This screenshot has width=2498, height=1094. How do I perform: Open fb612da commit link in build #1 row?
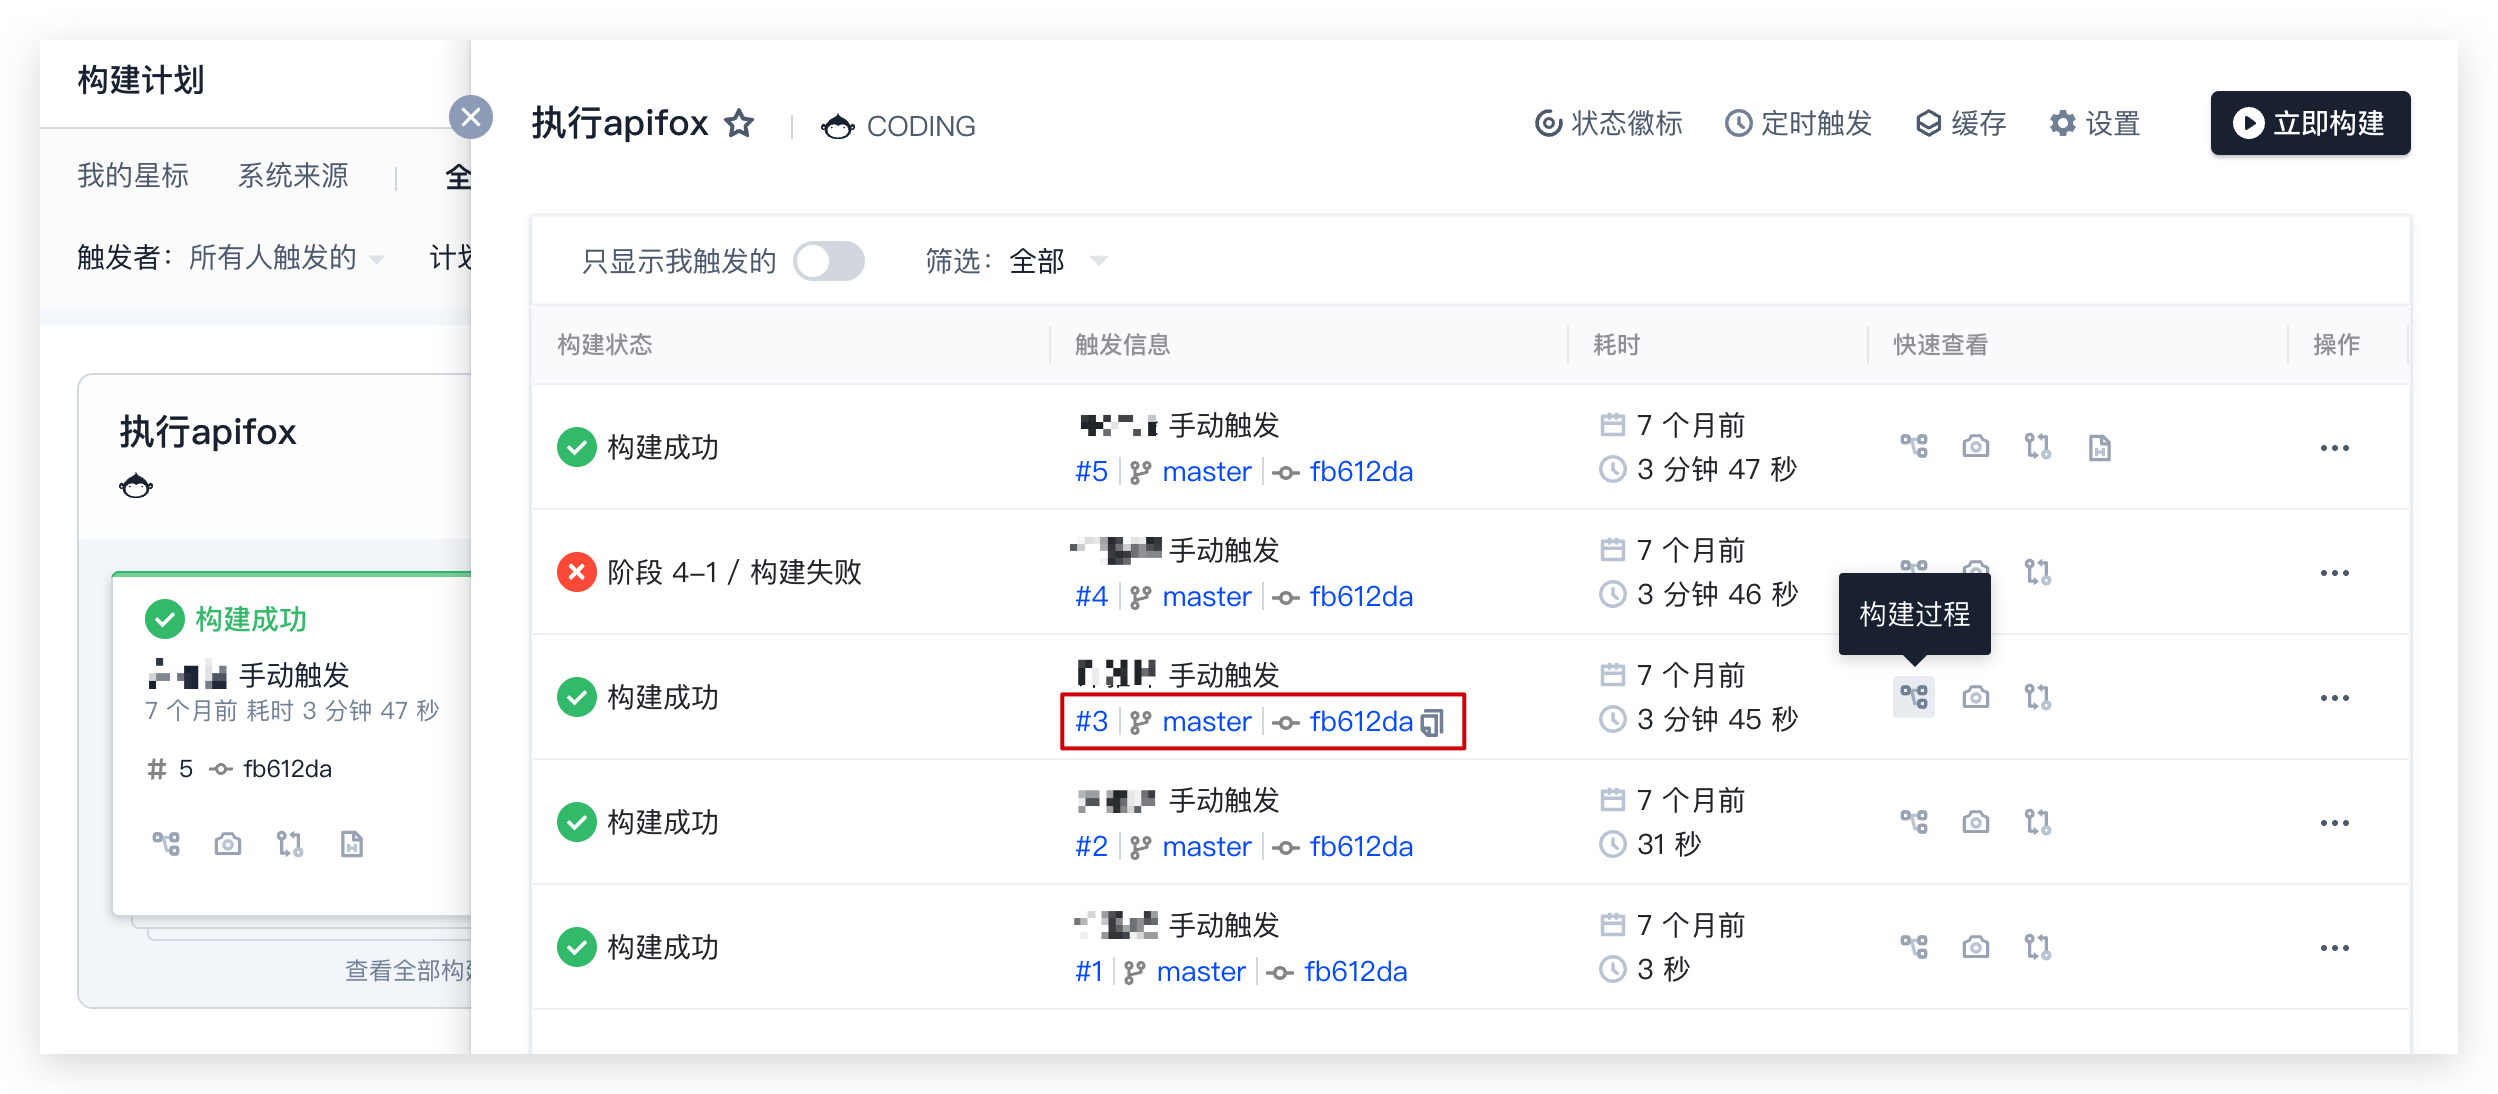pos(1355,971)
